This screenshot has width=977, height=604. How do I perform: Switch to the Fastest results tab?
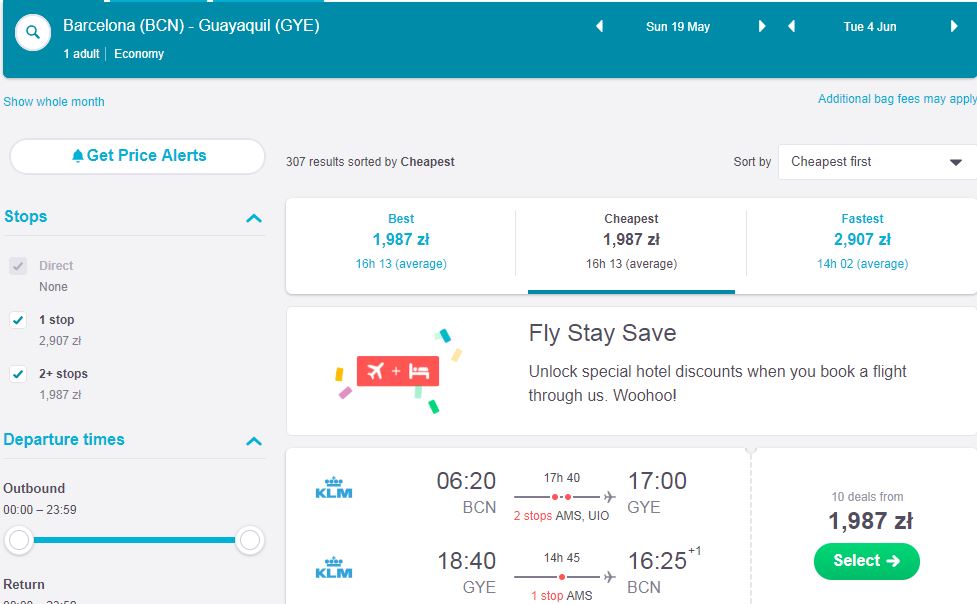tap(862, 241)
